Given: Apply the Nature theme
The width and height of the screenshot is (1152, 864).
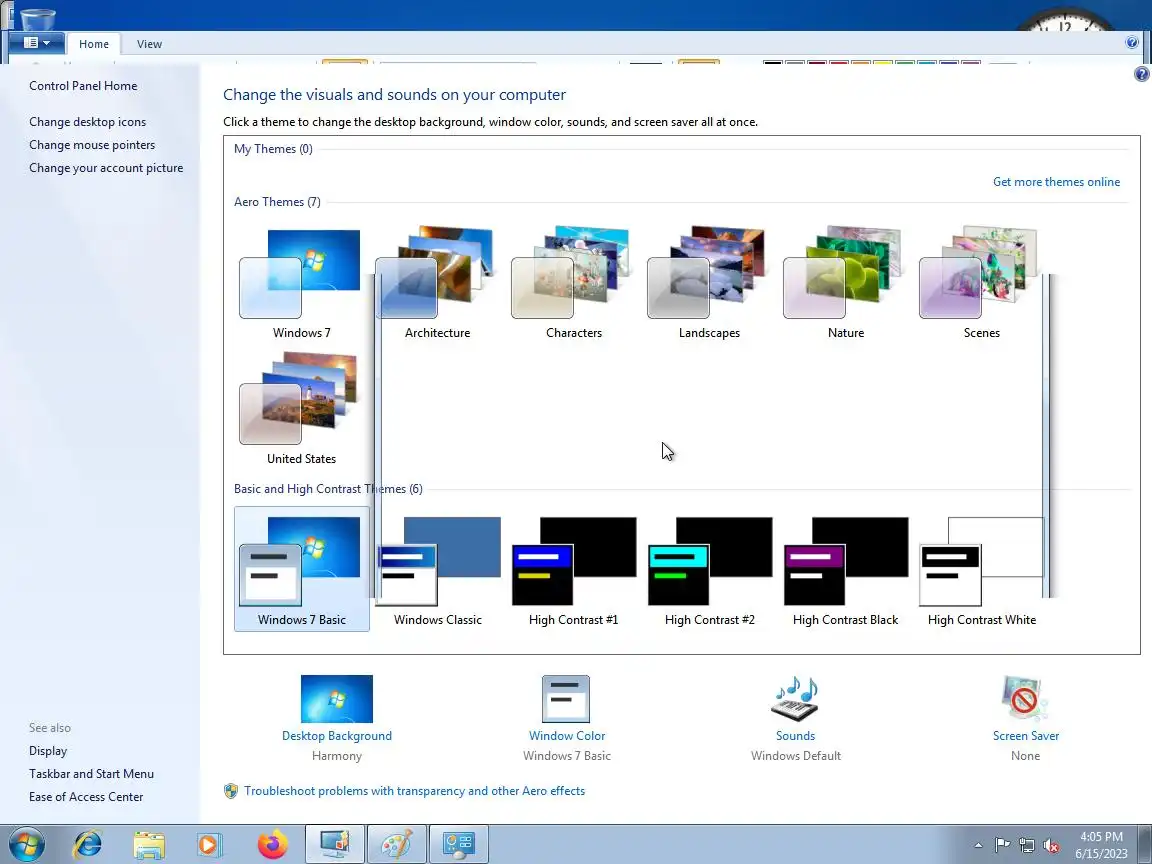Looking at the screenshot, I should (x=845, y=283).
